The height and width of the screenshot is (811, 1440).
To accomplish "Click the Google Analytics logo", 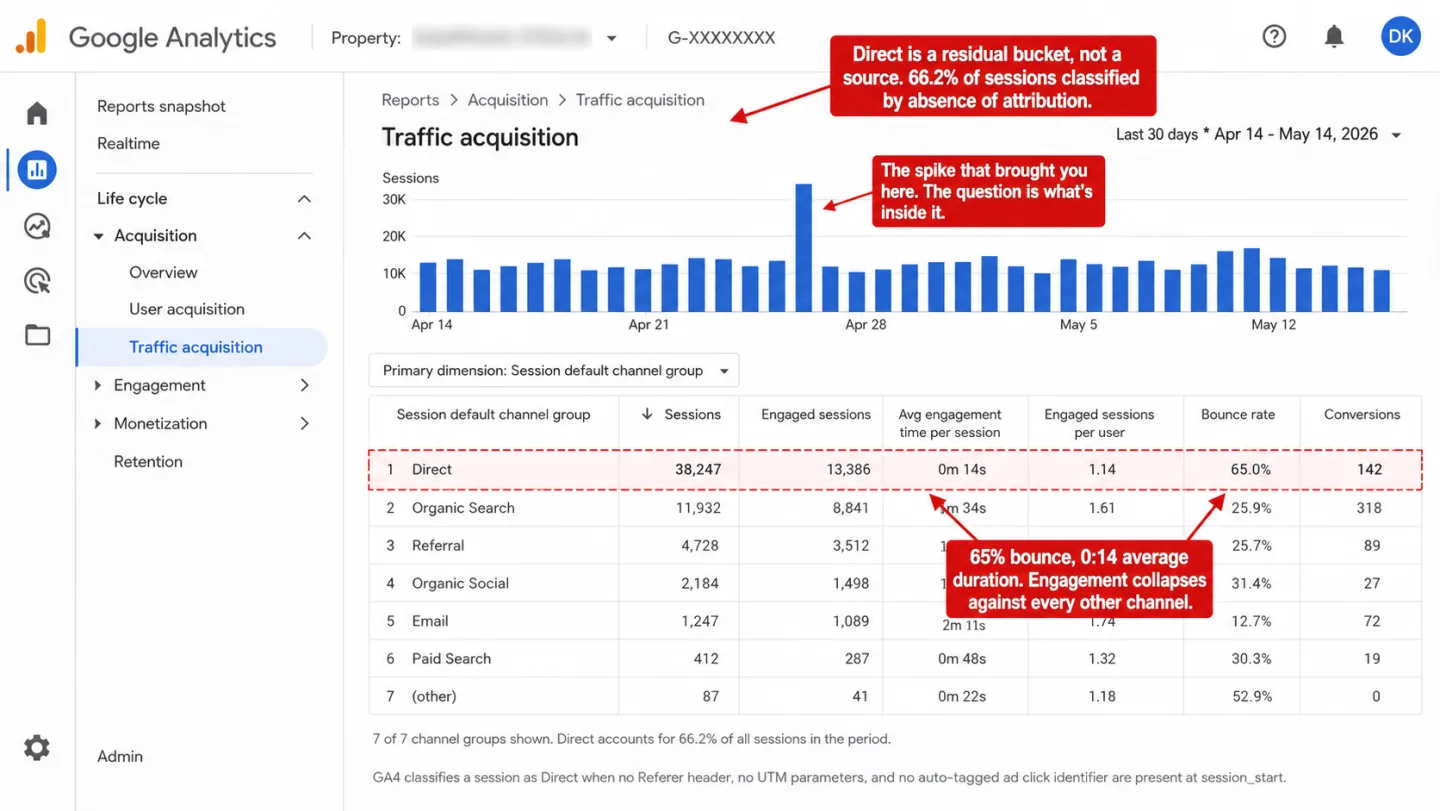I will [x=145, y=38].
